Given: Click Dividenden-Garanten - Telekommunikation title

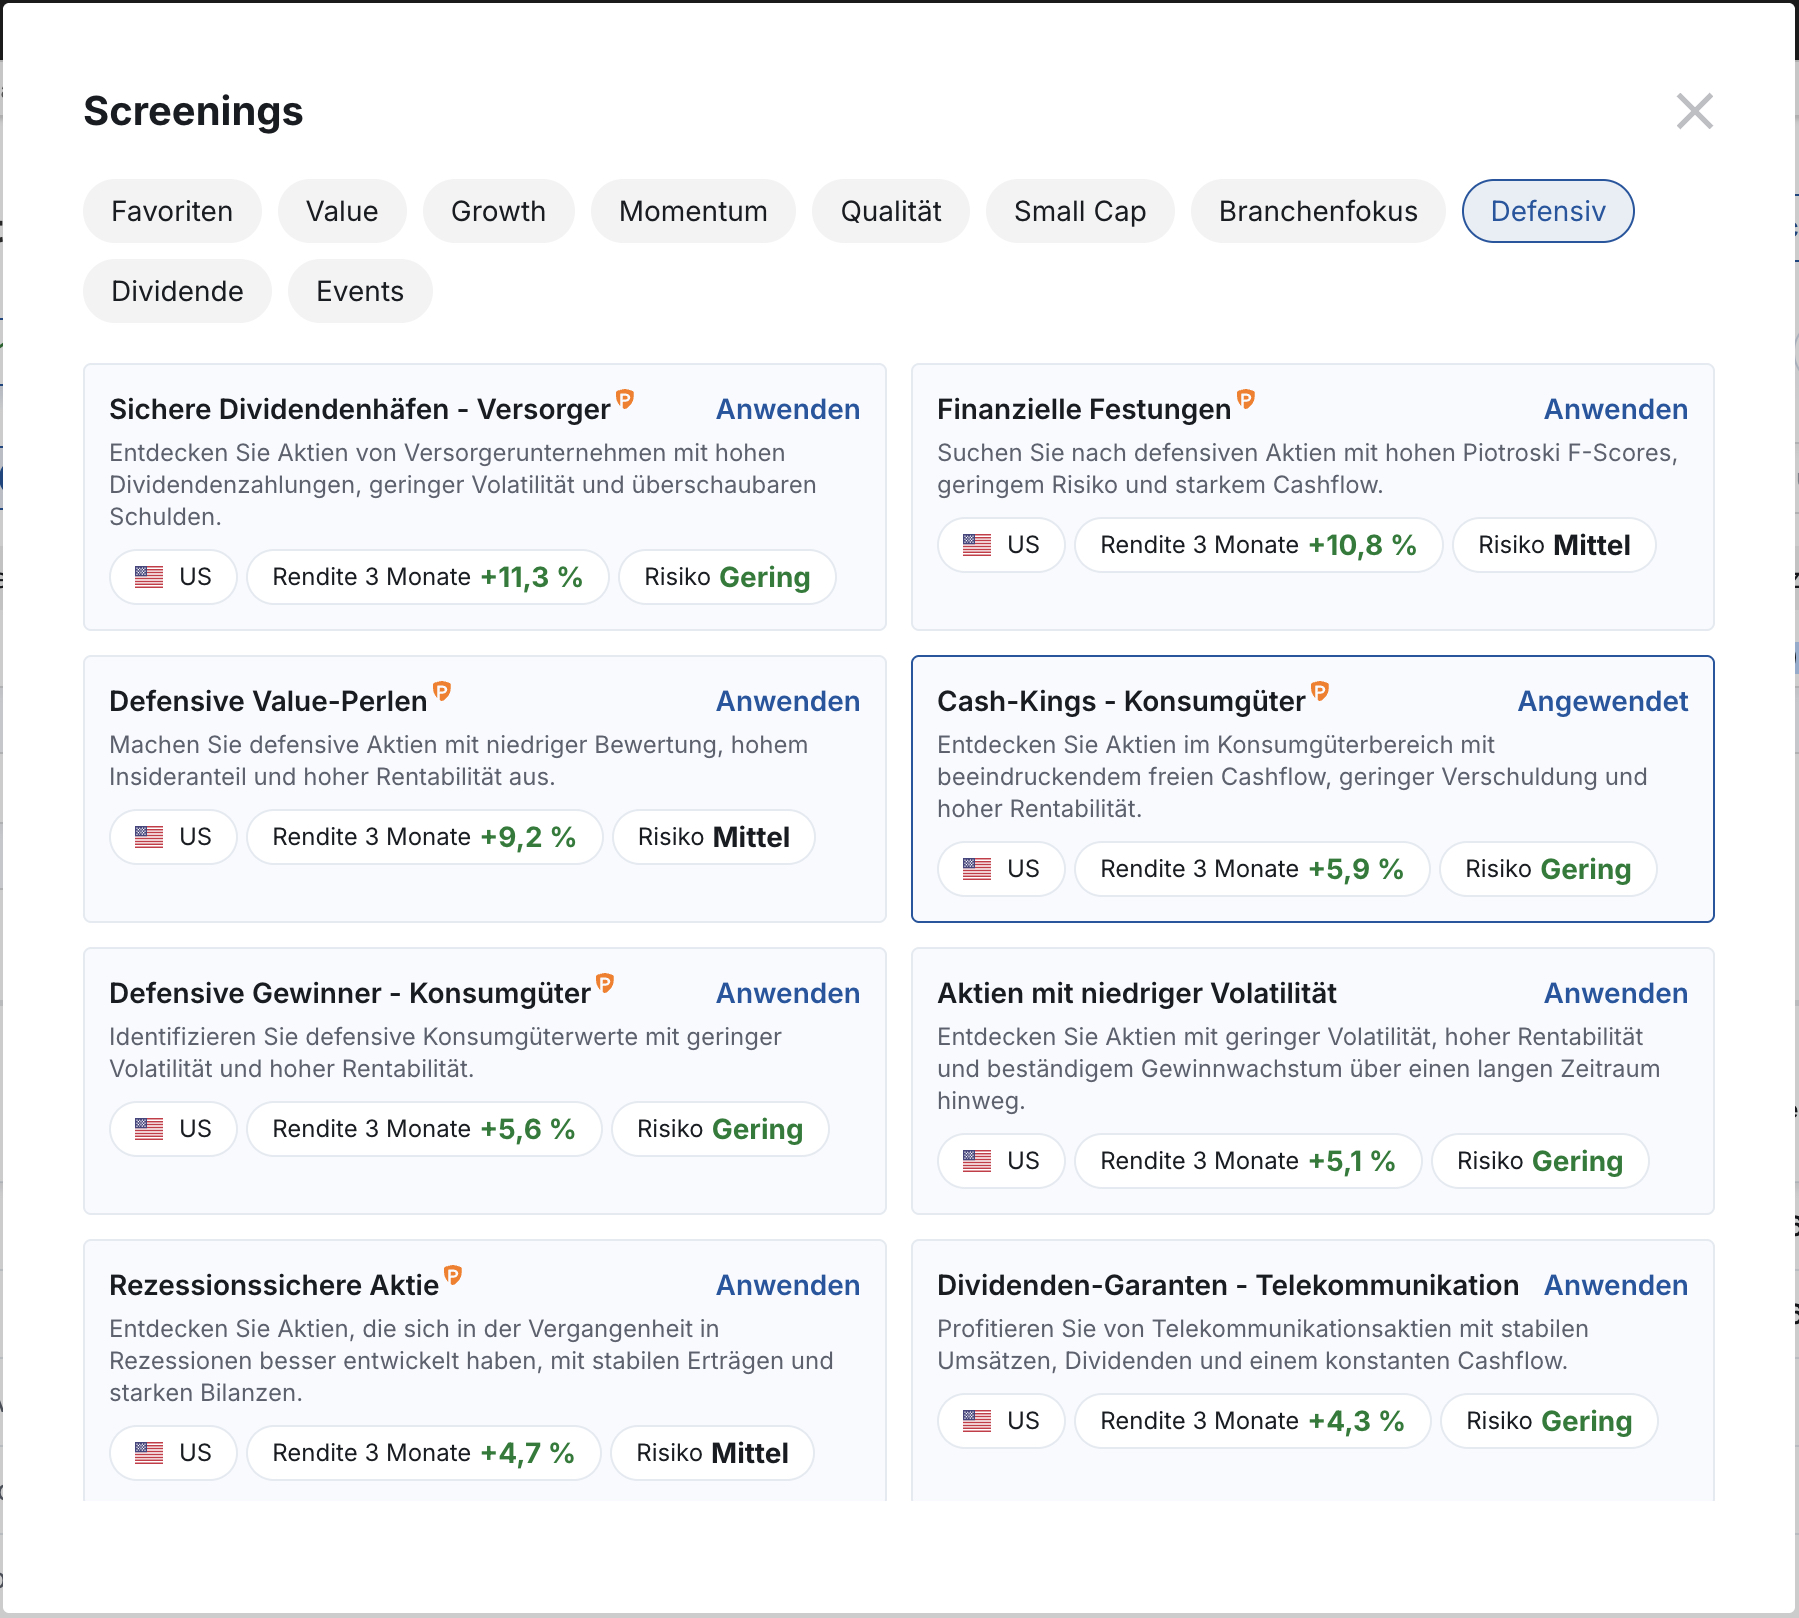Looking at the screenshot, I should point(1228,1285).
